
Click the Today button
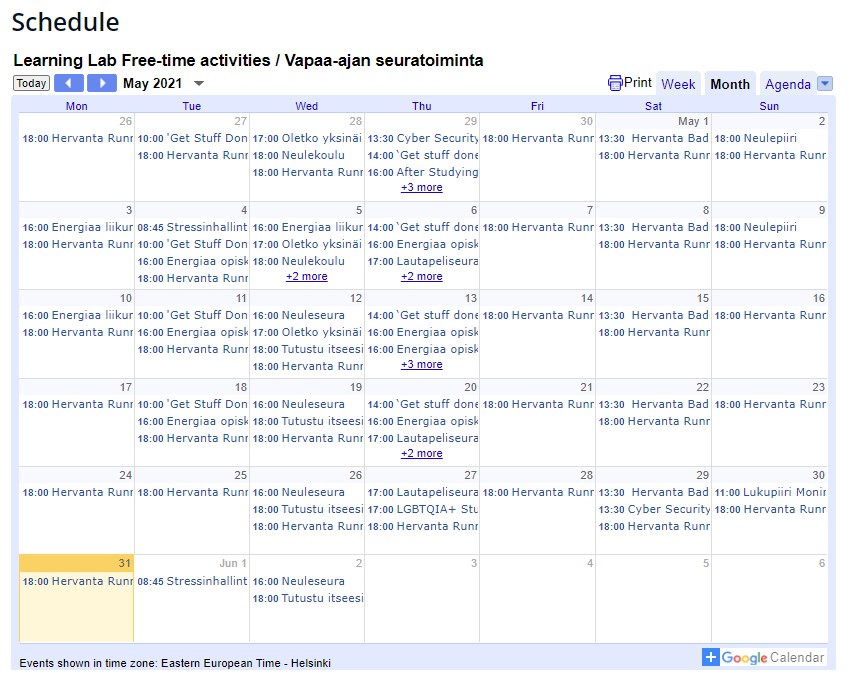point(30,83)
